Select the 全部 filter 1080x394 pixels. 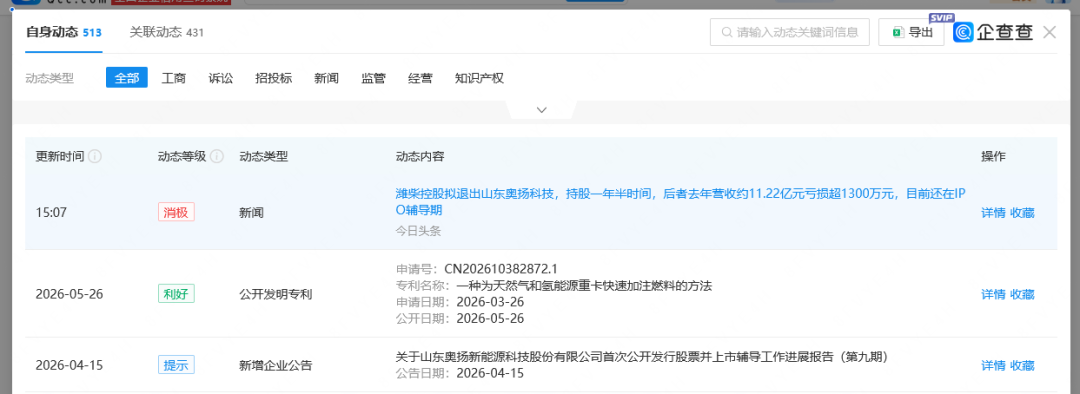click(x=127, y=78)
